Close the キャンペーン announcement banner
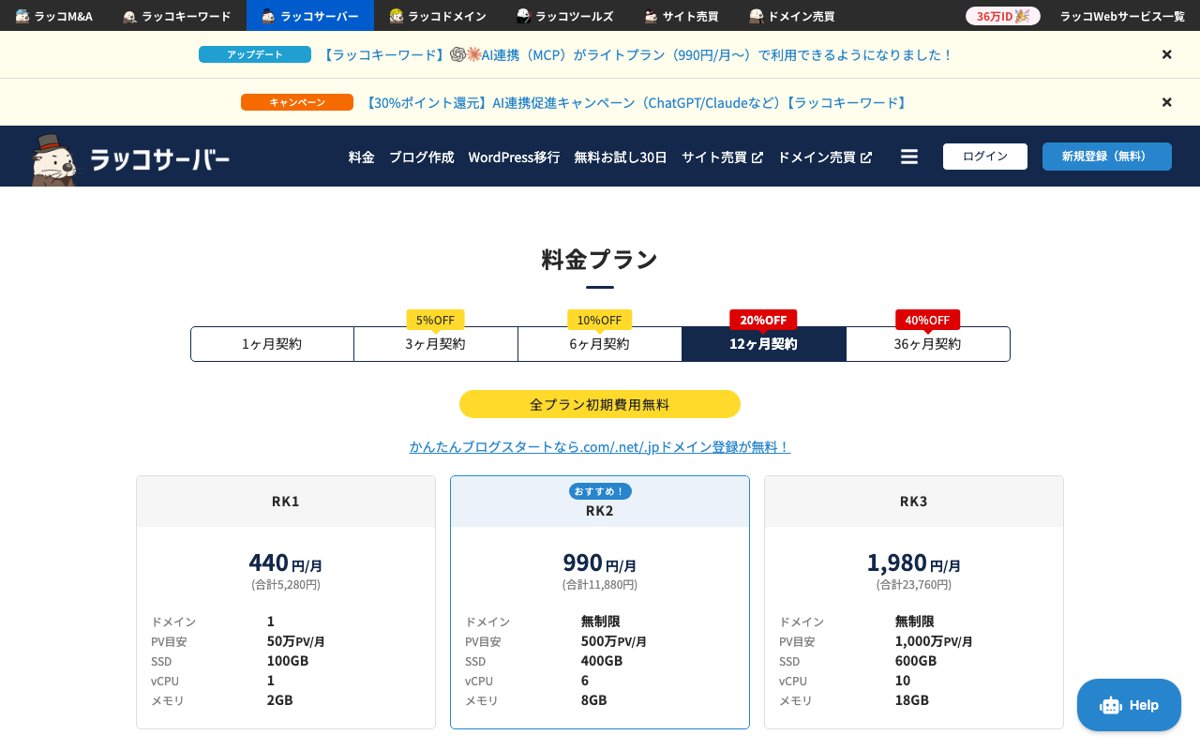Screen dimensions: 1200x750 click(x=1166, y=102)
